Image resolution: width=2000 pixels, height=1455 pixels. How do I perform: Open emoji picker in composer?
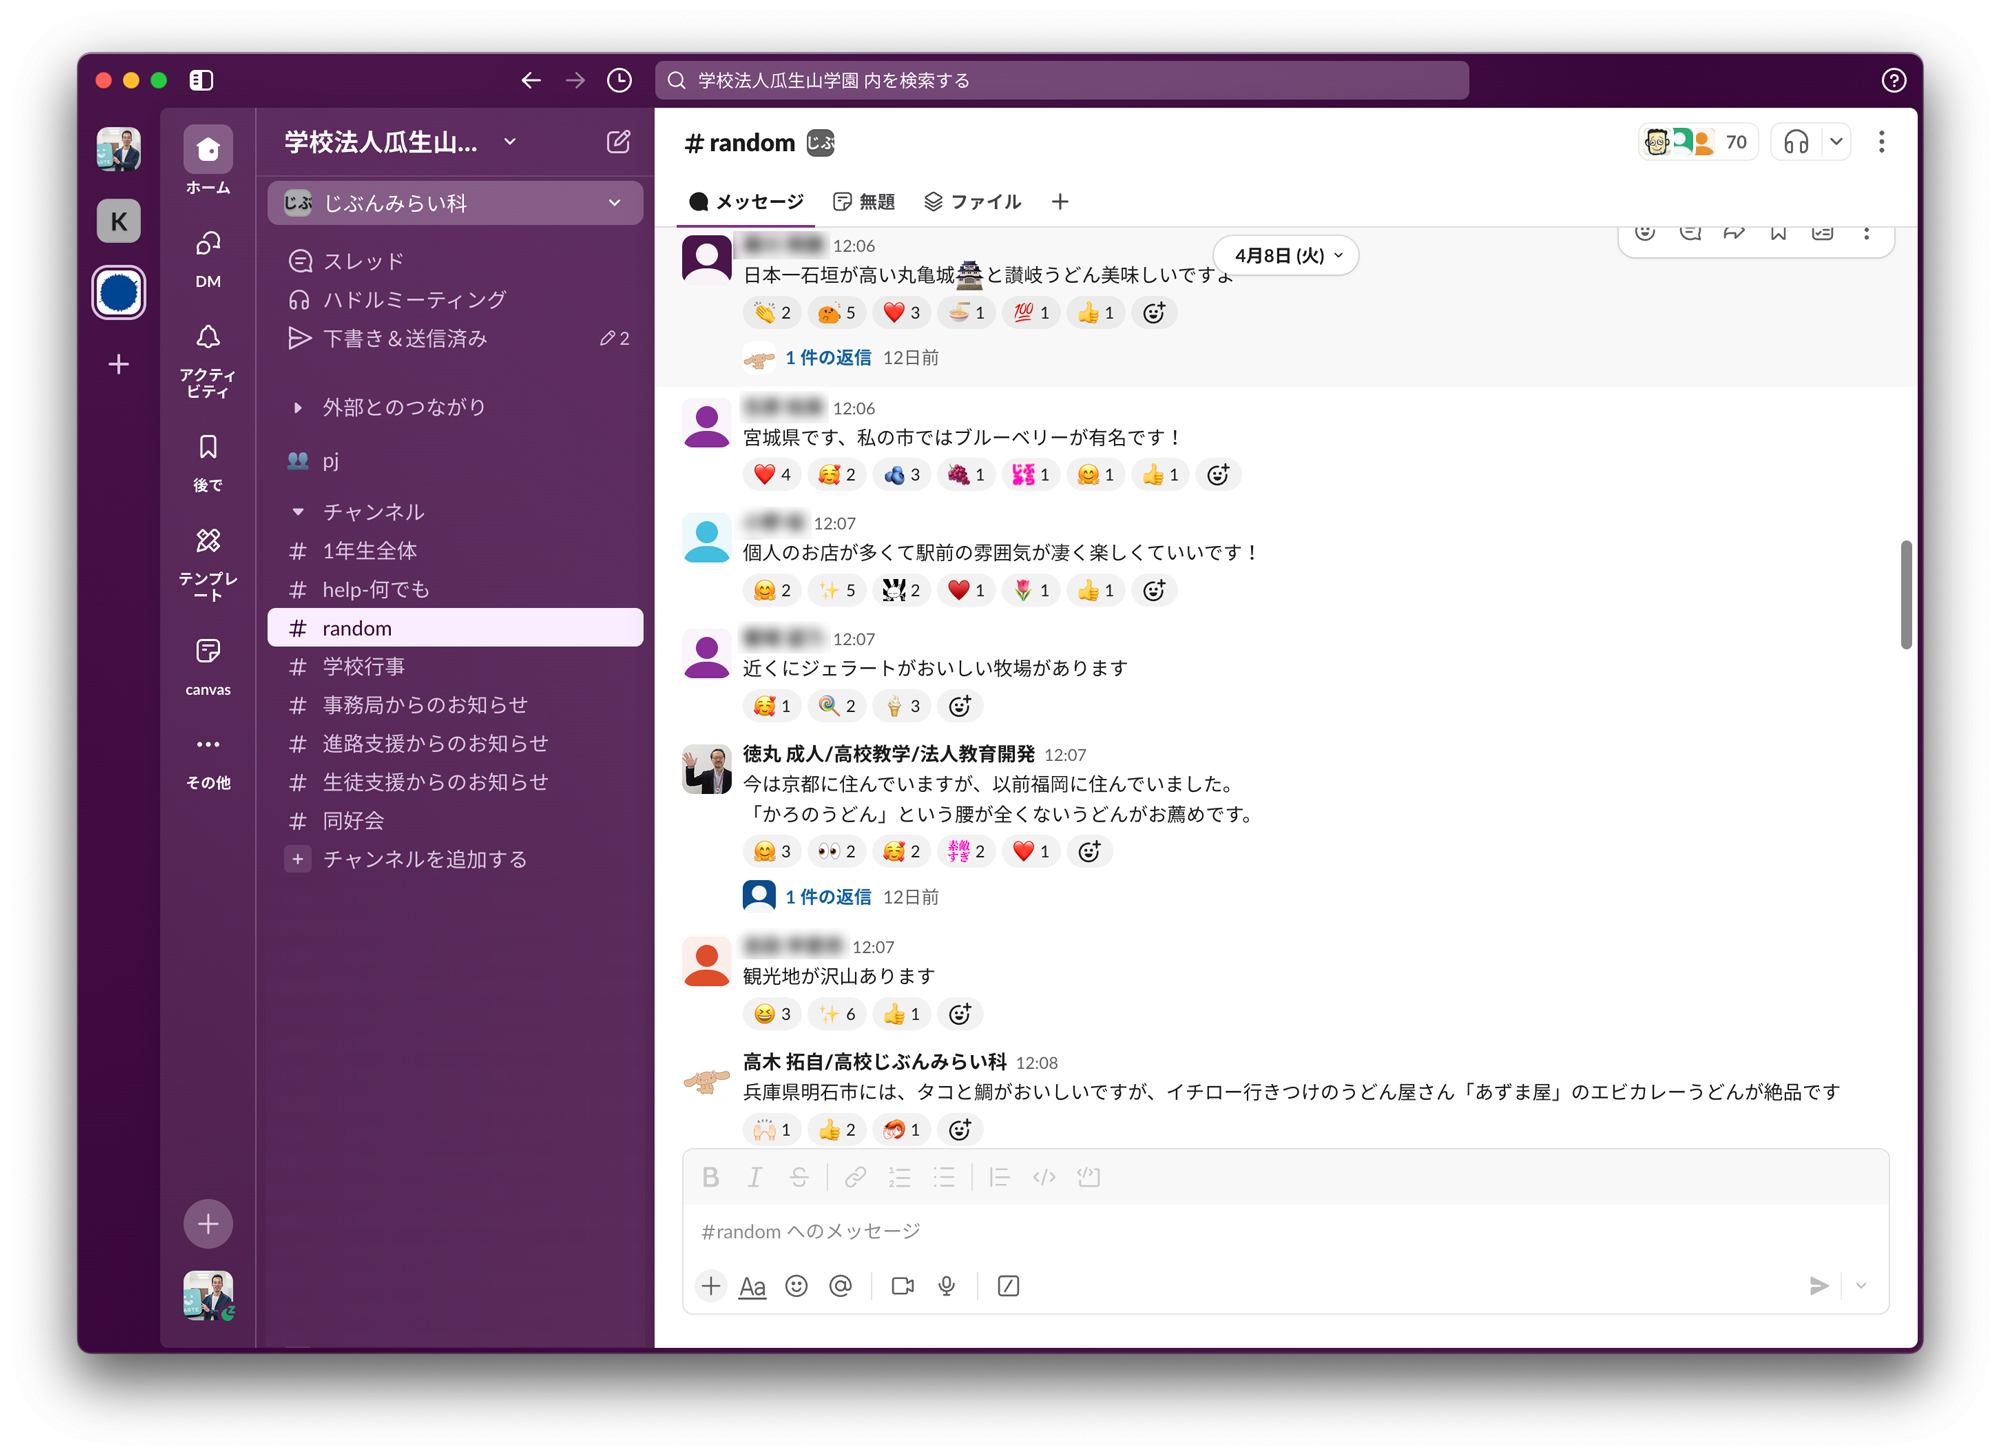point(796,1286)
